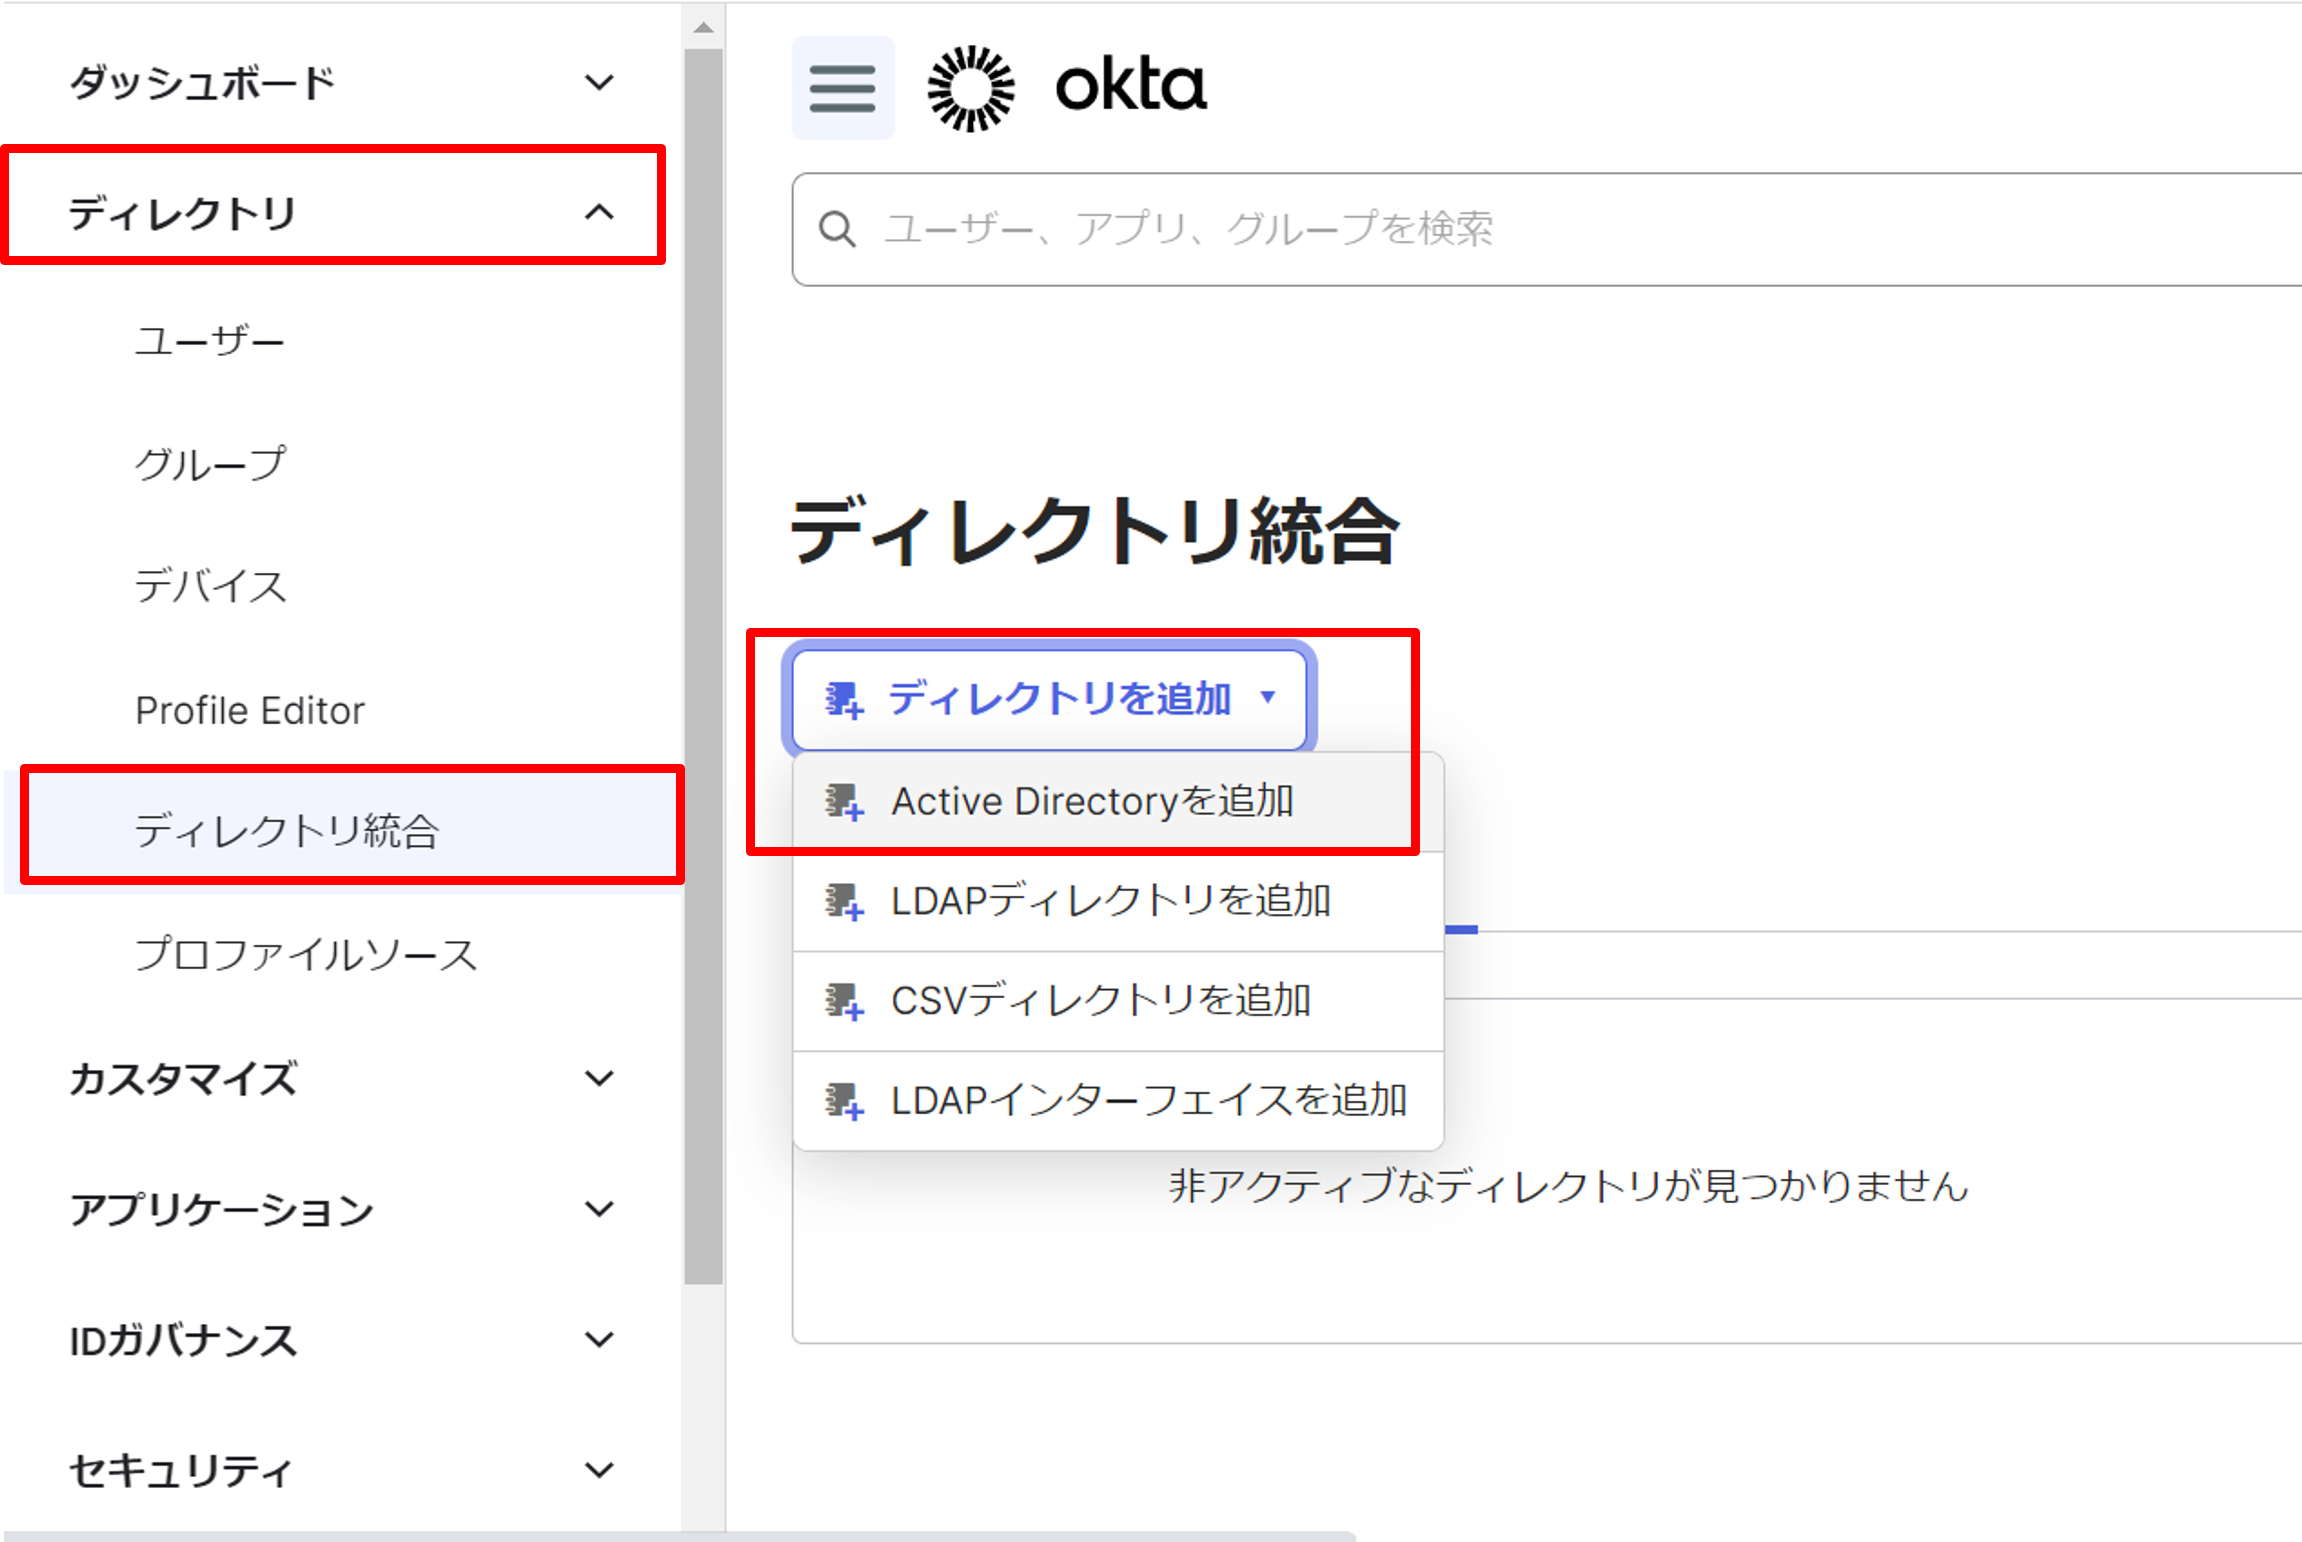Click icon beside LDAPディレクトリを追加
The image size is (2302, 1542).
click(844, 902)
